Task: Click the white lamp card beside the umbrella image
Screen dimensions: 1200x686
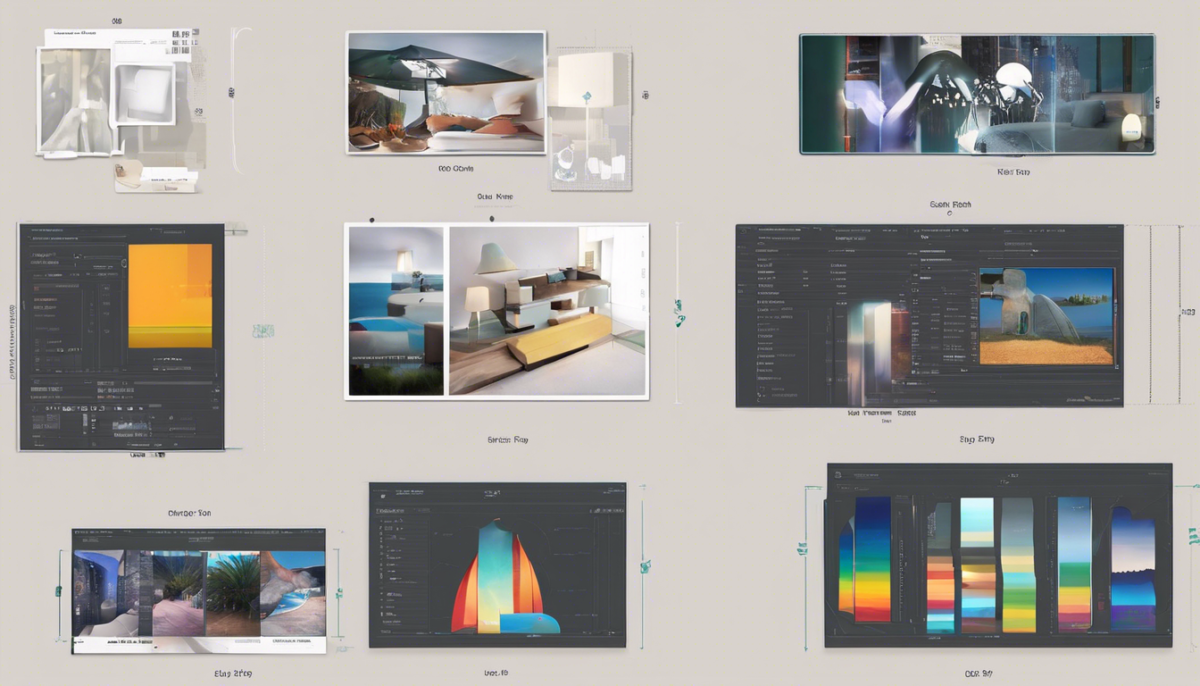Action: (x=591, y=120)
